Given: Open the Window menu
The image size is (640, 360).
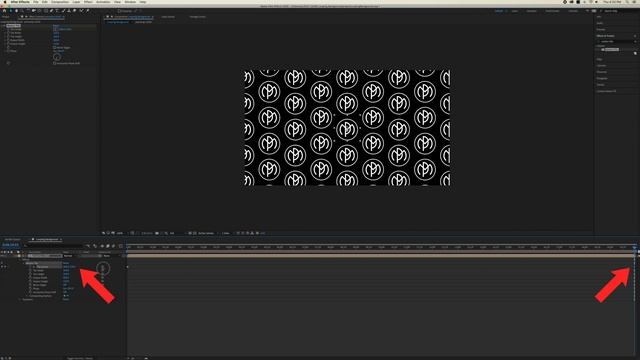Looking at the screenshot, I should 130,2.
